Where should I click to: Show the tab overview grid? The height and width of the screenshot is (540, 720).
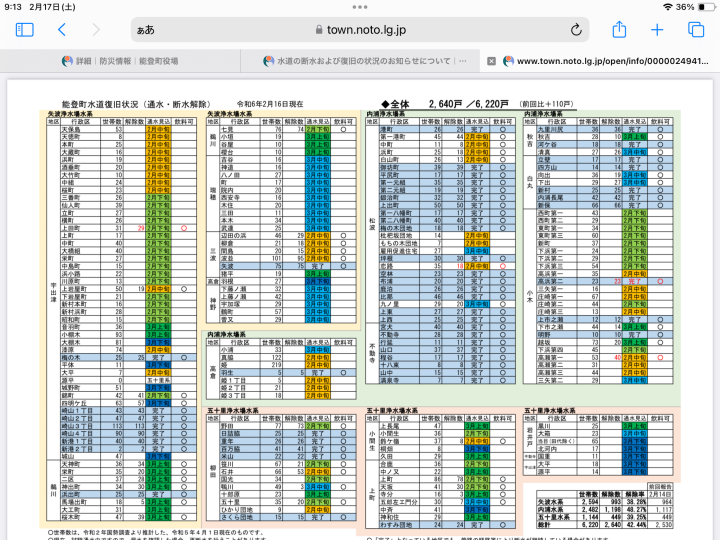coord(695,30)
